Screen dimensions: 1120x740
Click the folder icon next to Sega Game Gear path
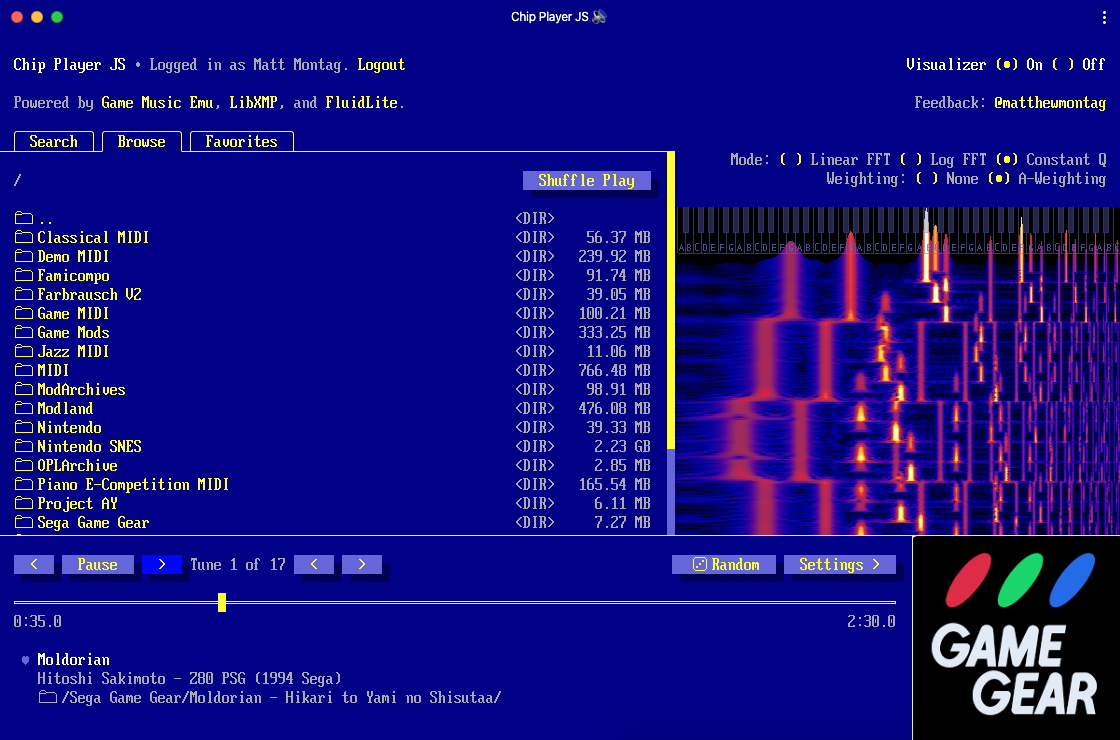47,698
